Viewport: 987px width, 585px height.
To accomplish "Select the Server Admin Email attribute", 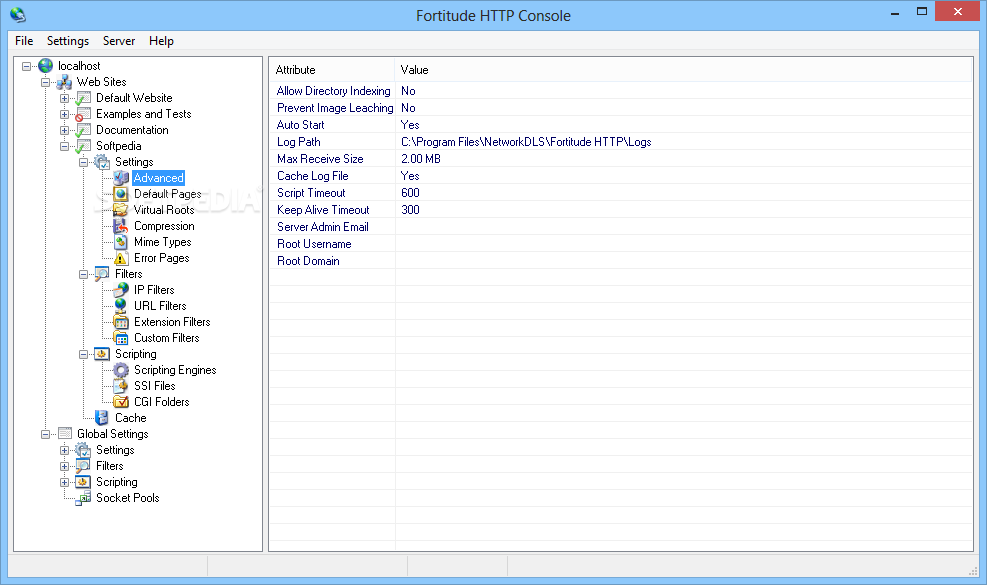I will (322, 227).
